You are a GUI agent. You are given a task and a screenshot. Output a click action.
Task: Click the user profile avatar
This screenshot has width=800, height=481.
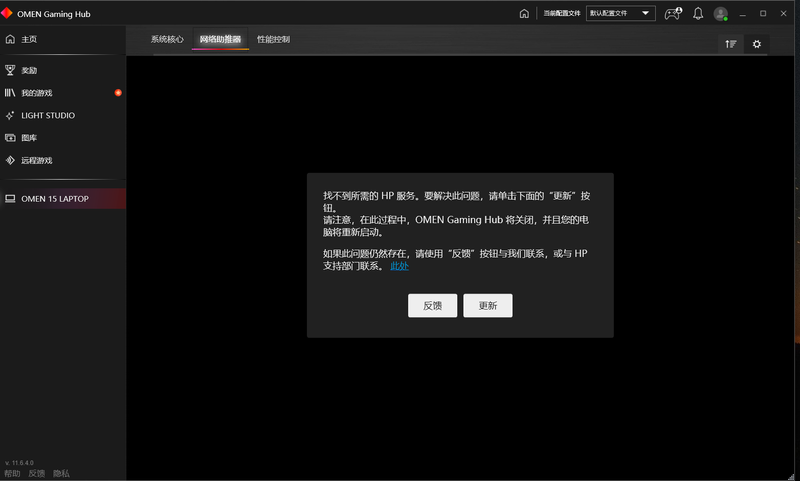click(720, 14)
